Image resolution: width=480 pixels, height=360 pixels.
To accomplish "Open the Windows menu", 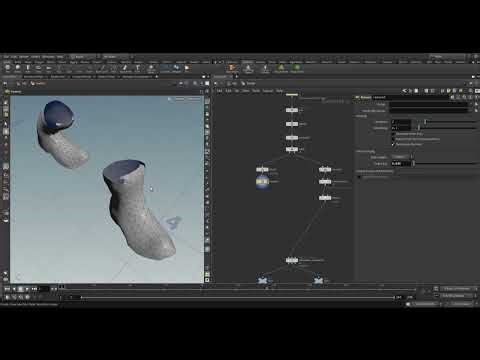I will (x=48, y=57).
